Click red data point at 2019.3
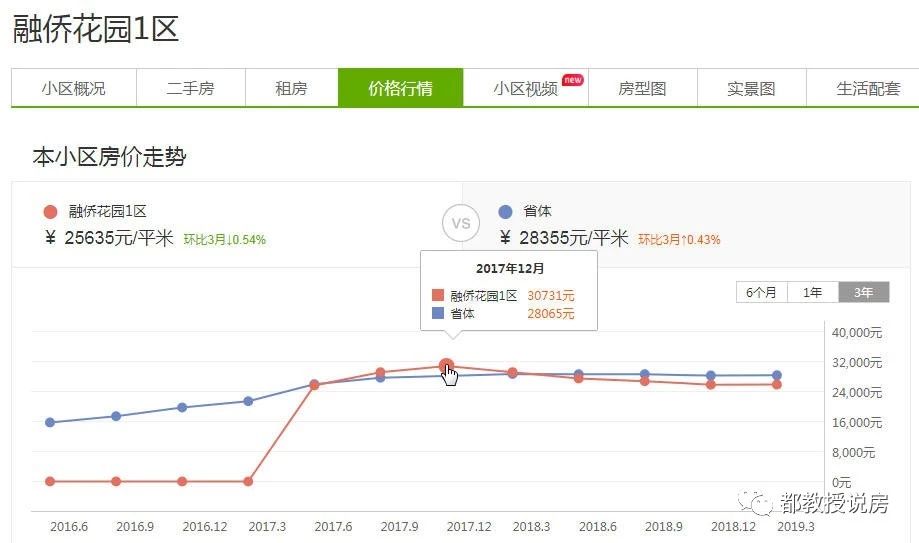Viewport: 919px width, 543px height. (777, 385)
